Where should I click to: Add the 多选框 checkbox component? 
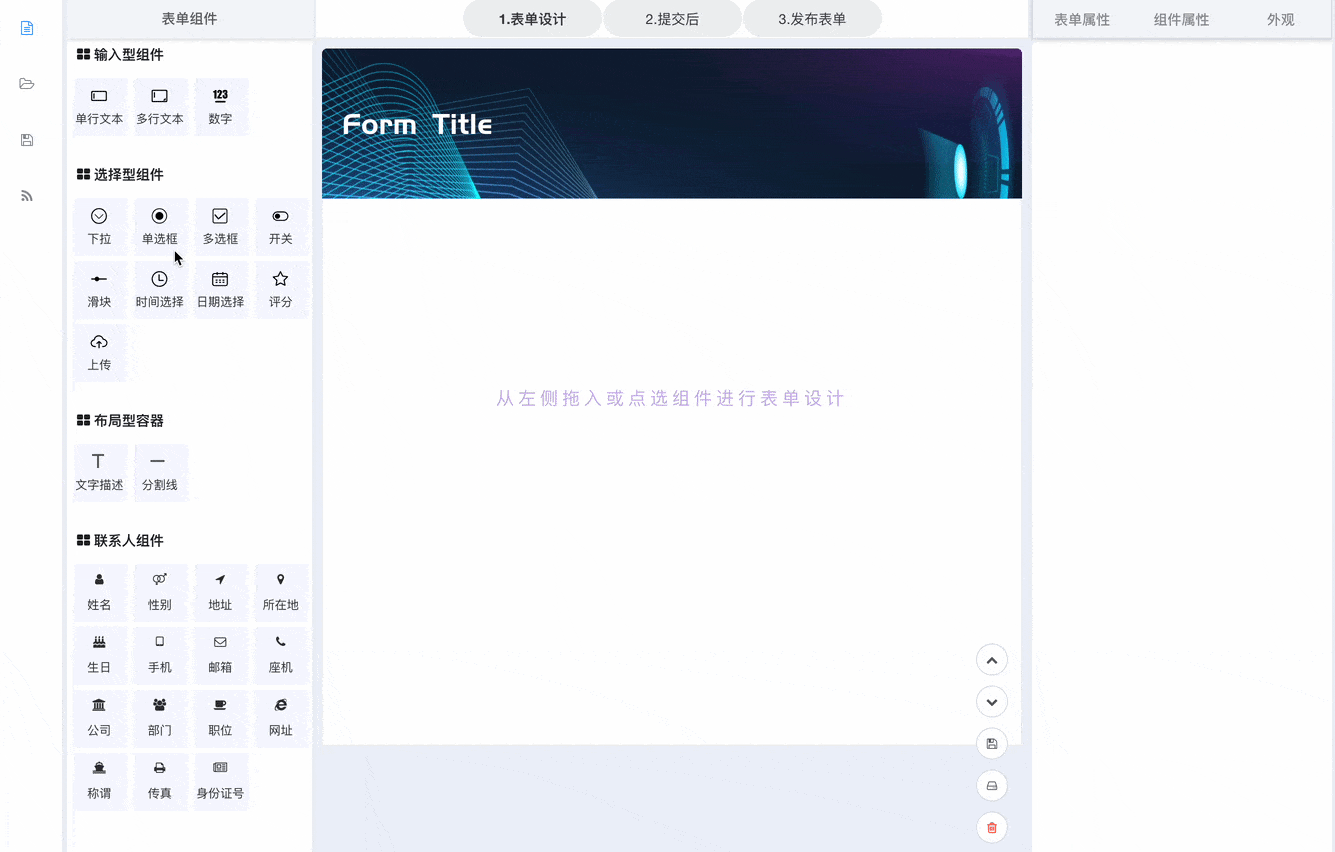220,226
